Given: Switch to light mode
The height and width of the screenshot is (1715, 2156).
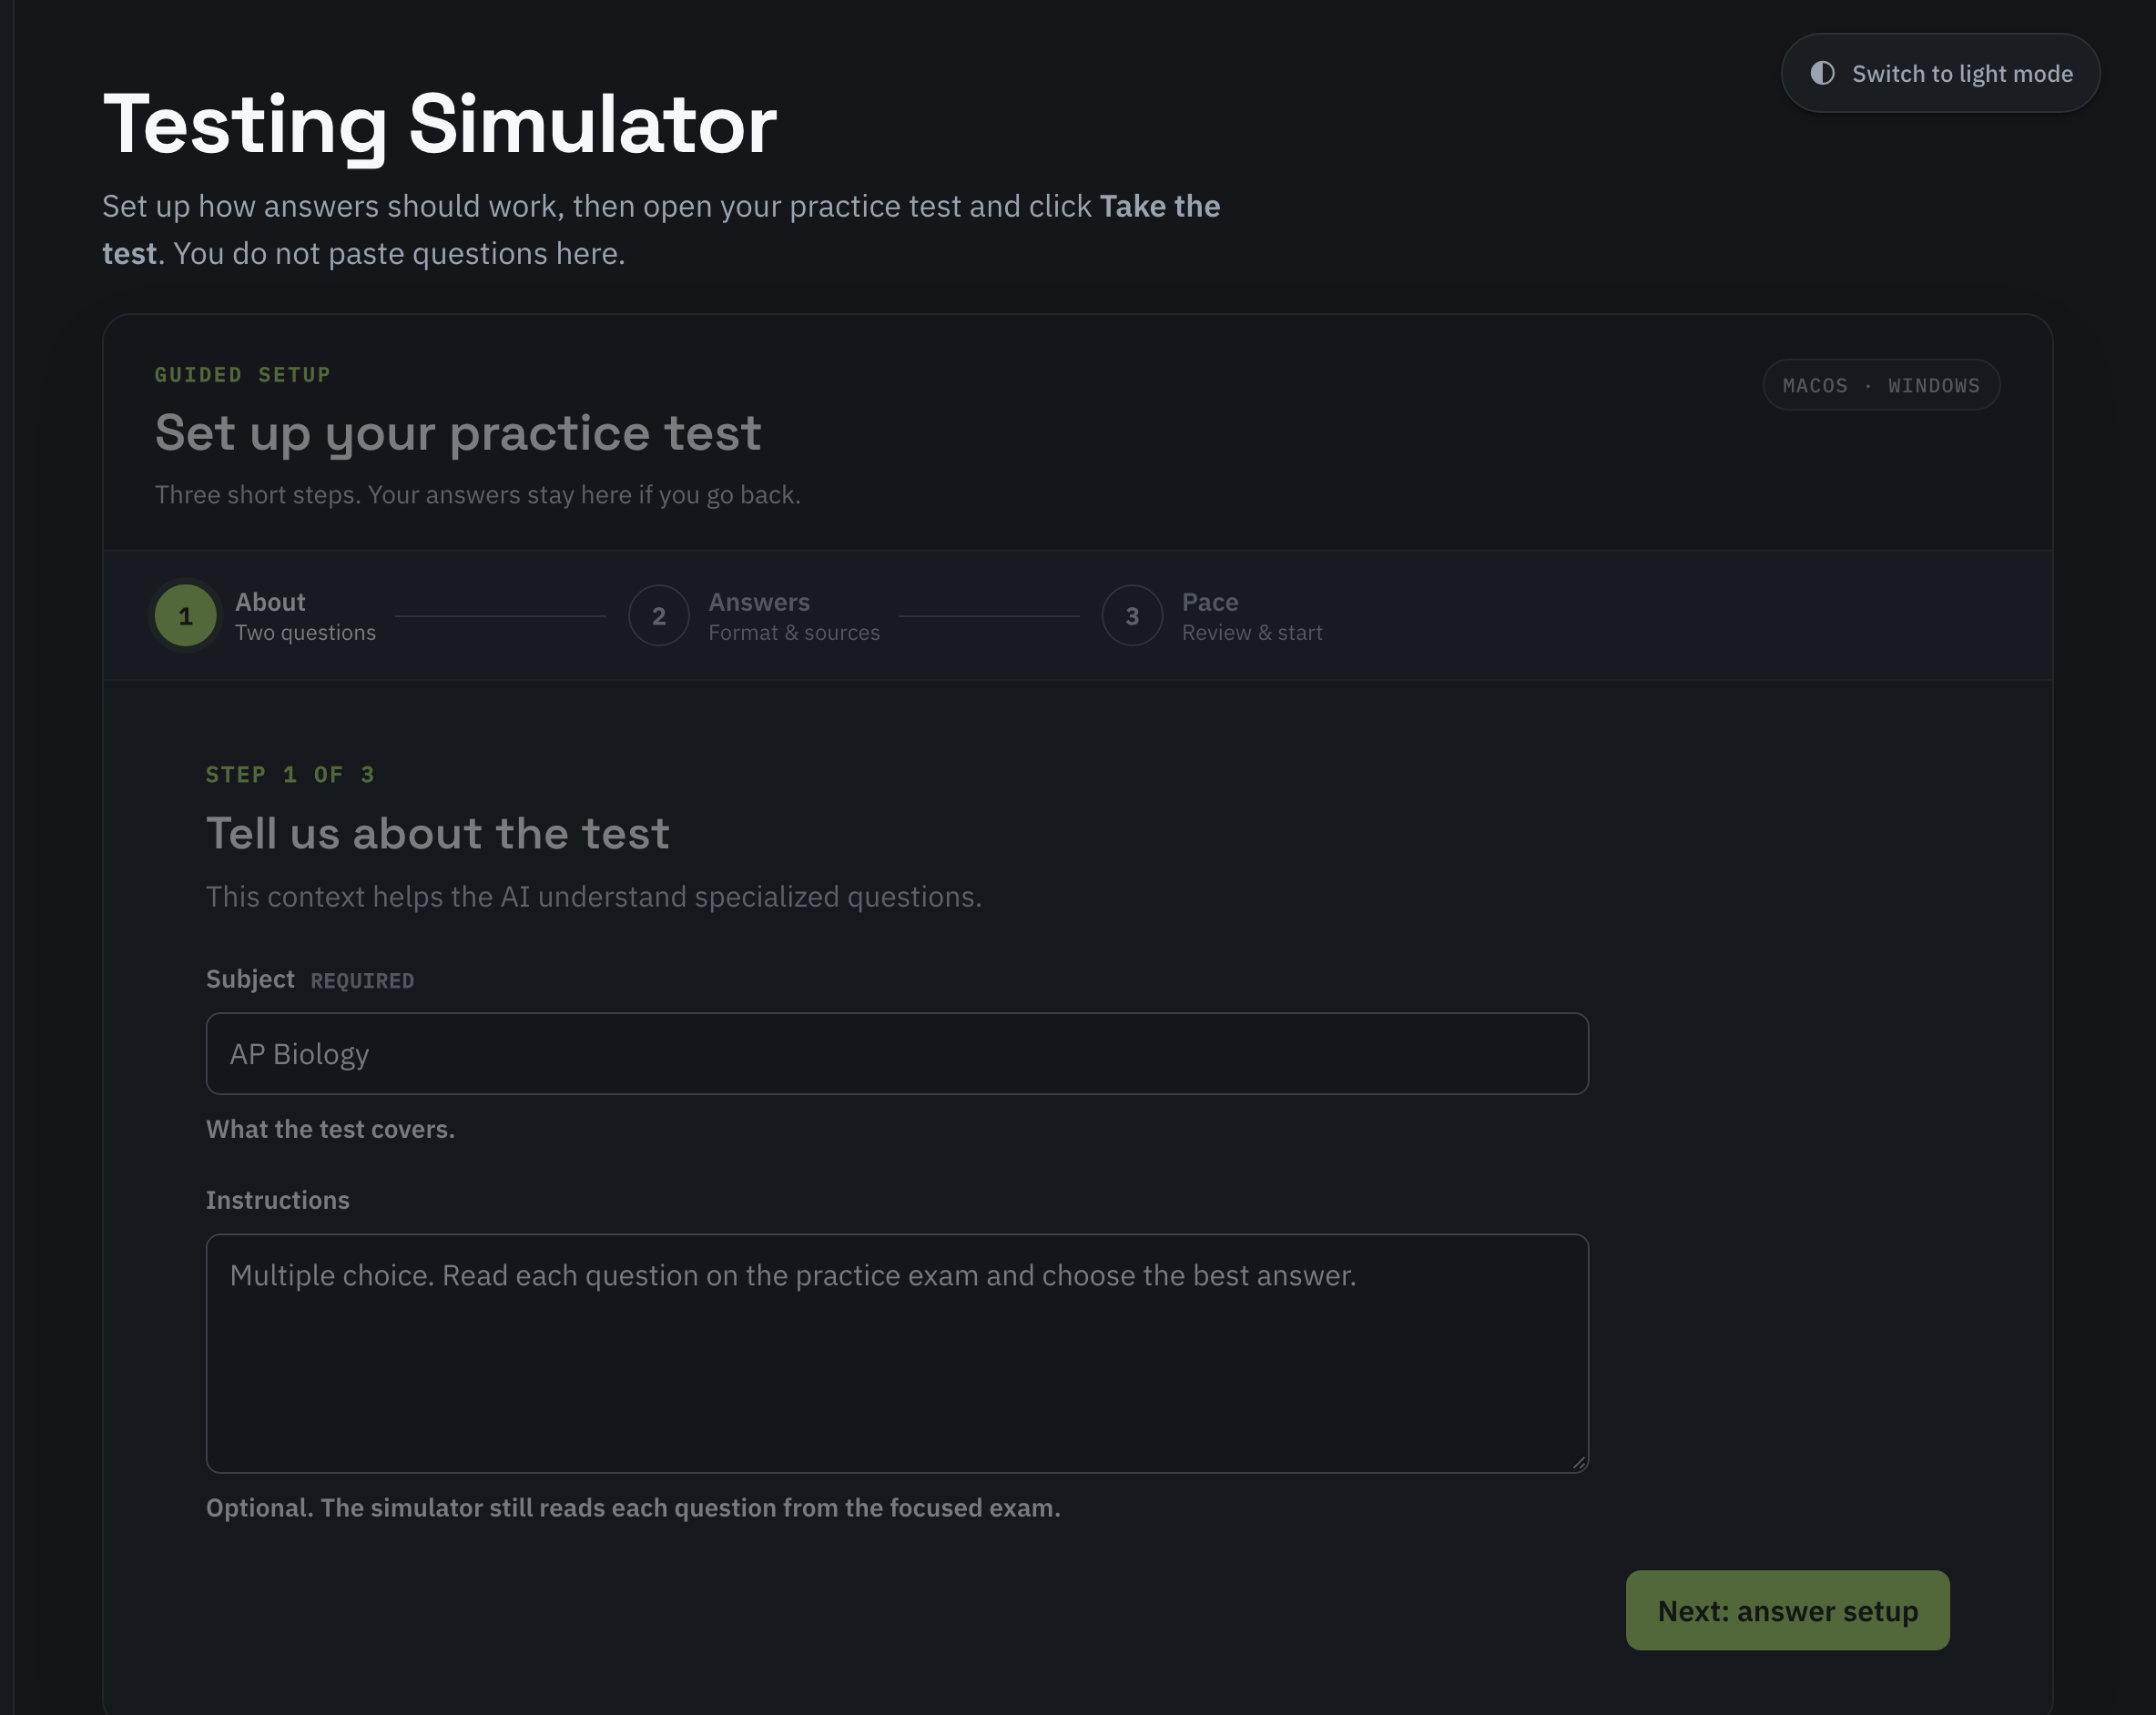Looking at the screenshot, I should tap(1940, 73).
